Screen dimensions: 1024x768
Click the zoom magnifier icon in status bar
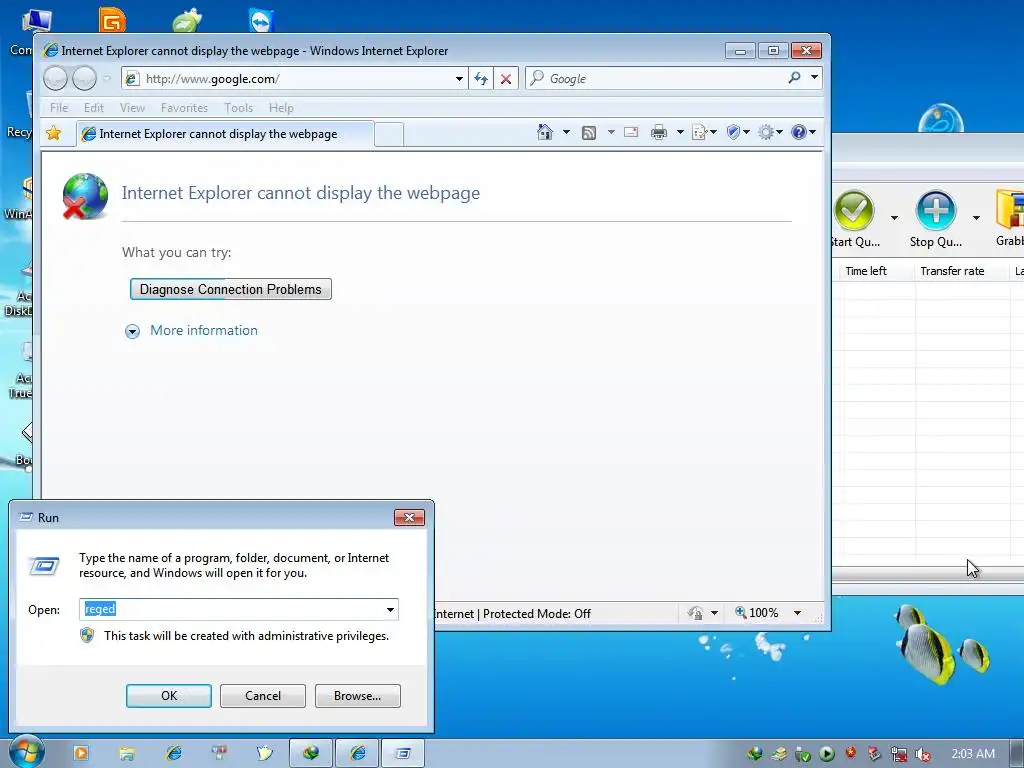point(741,613)
